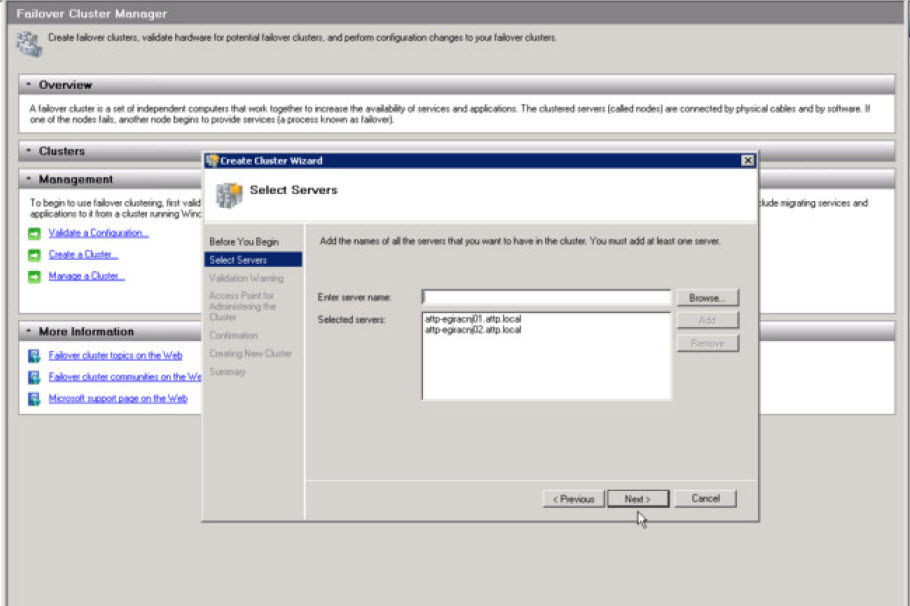This screenshot has height=606, width=910.
Task: Select the Select Servers wizard step
Action: [x=253, y=259]
